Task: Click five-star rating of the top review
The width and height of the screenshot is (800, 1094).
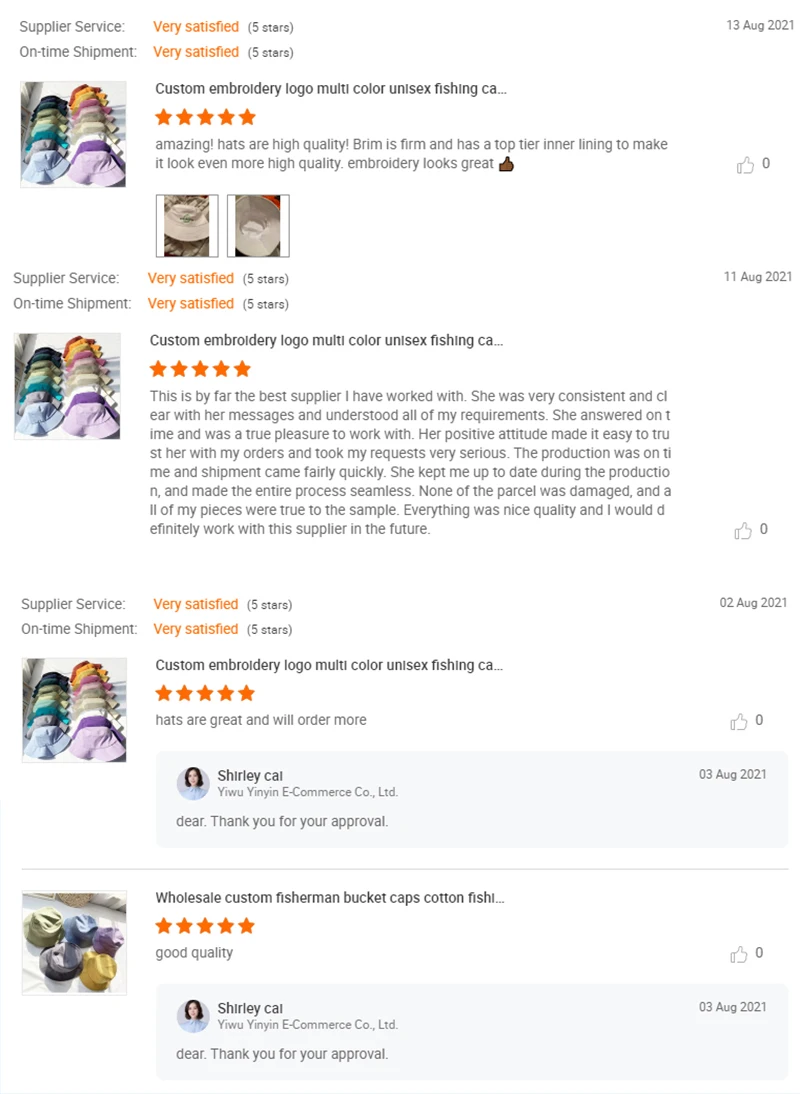Action: coord(206,117)
